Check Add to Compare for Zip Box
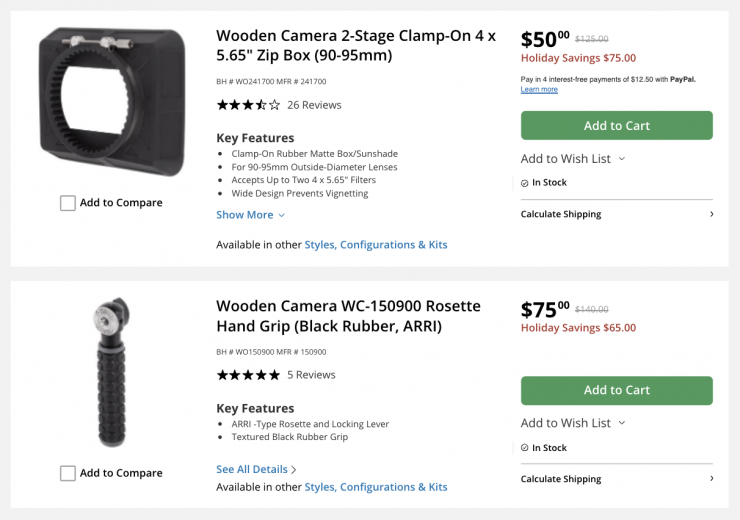This screenshot has width=740, height=520. (68, 203)
